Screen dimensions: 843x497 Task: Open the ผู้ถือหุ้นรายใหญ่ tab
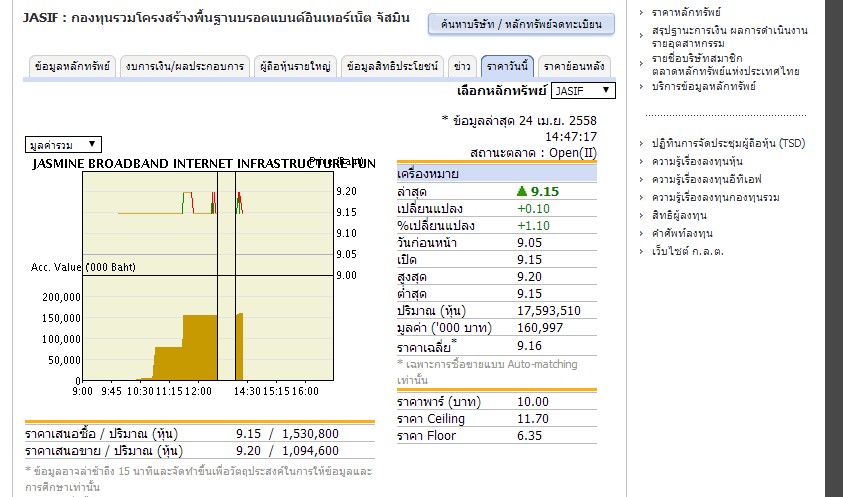(295, 67)
